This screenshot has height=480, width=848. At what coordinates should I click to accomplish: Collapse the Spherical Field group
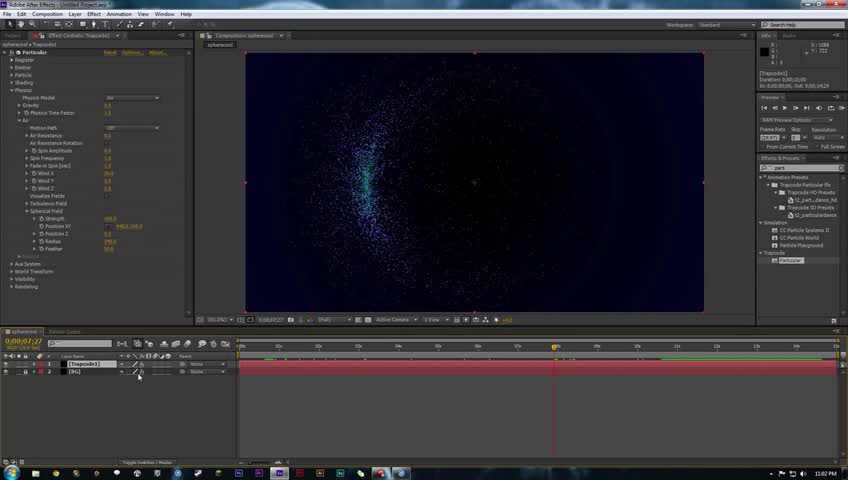click(27, 211)
